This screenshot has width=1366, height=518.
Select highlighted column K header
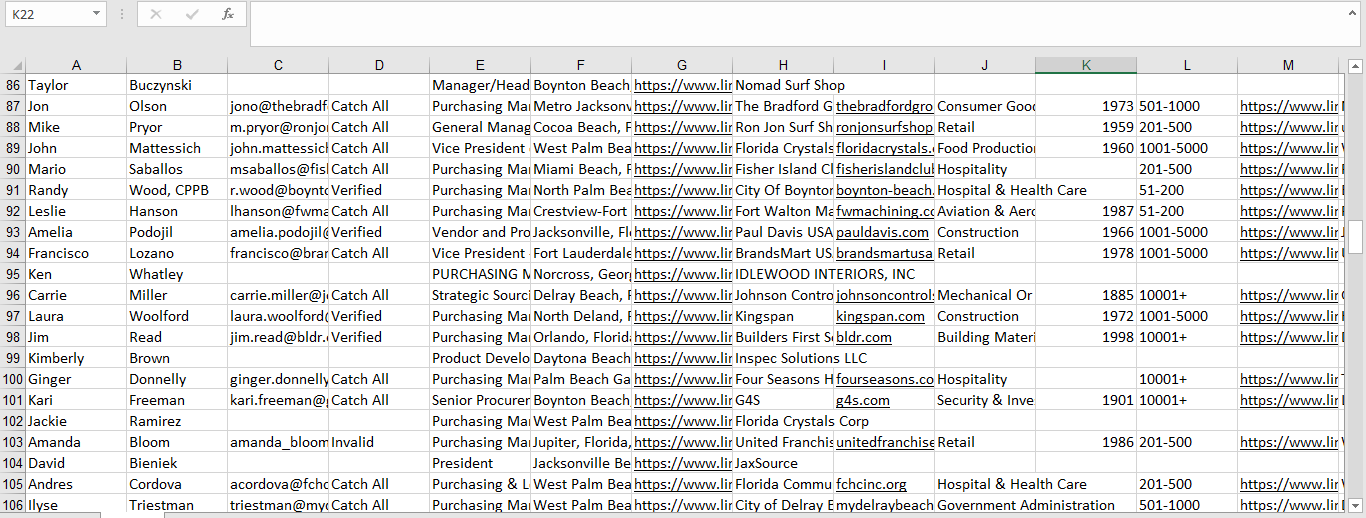click(1086, 65)
